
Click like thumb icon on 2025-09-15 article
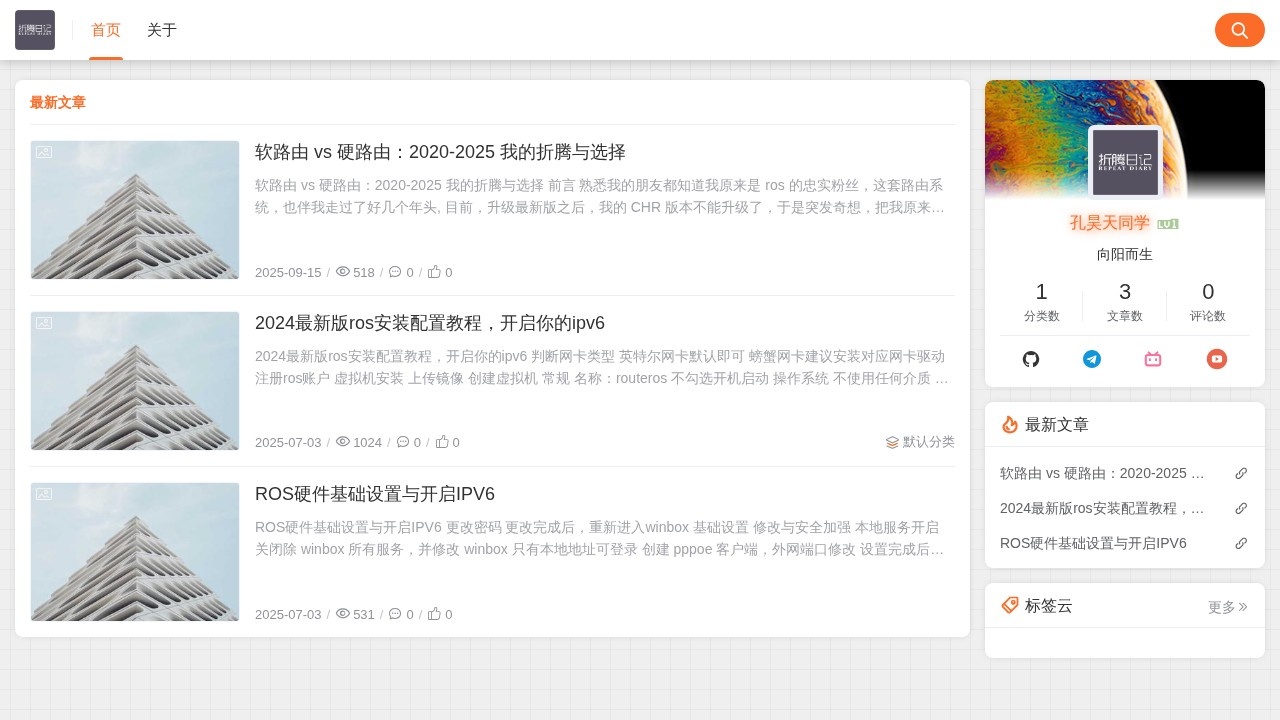click(434, 272)
